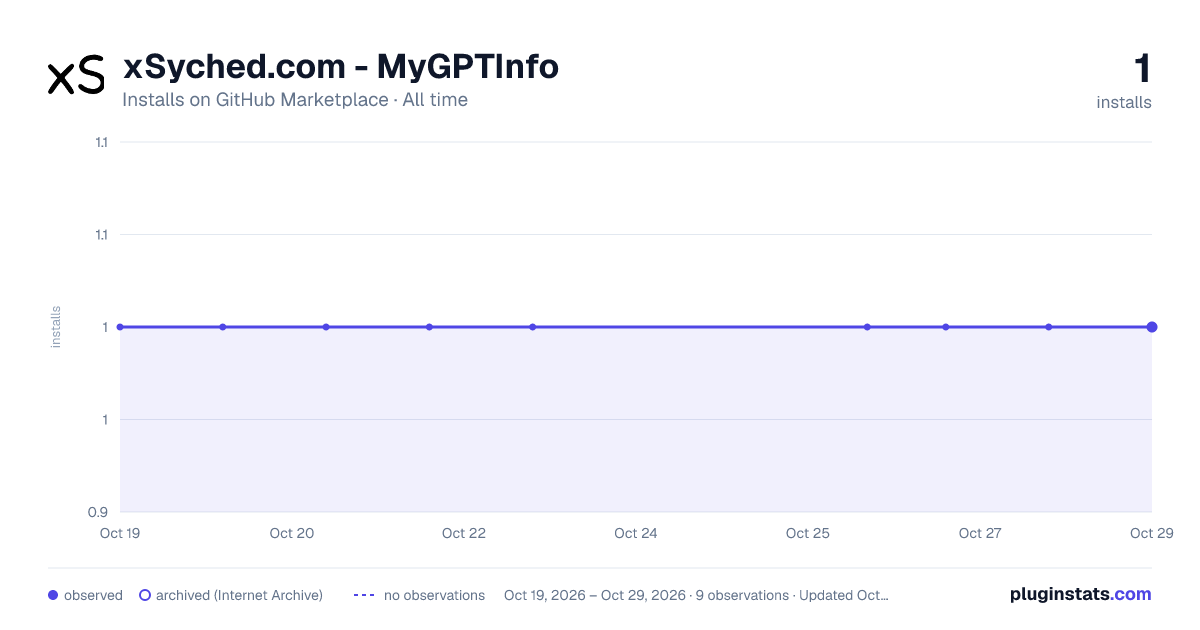Click the Oct 19 x-axis label
This screenshot has width=1200, height=630.
point(120,533)
